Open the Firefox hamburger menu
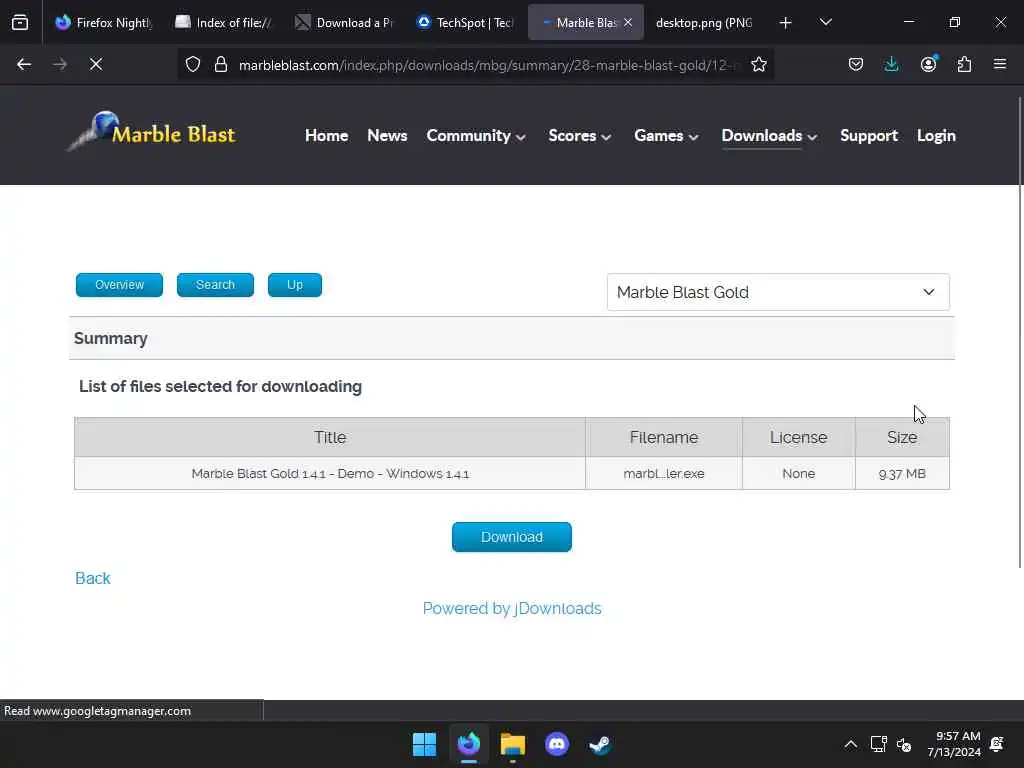Viewport: 1024px width, 768px height. click(x=1000, y=64)
